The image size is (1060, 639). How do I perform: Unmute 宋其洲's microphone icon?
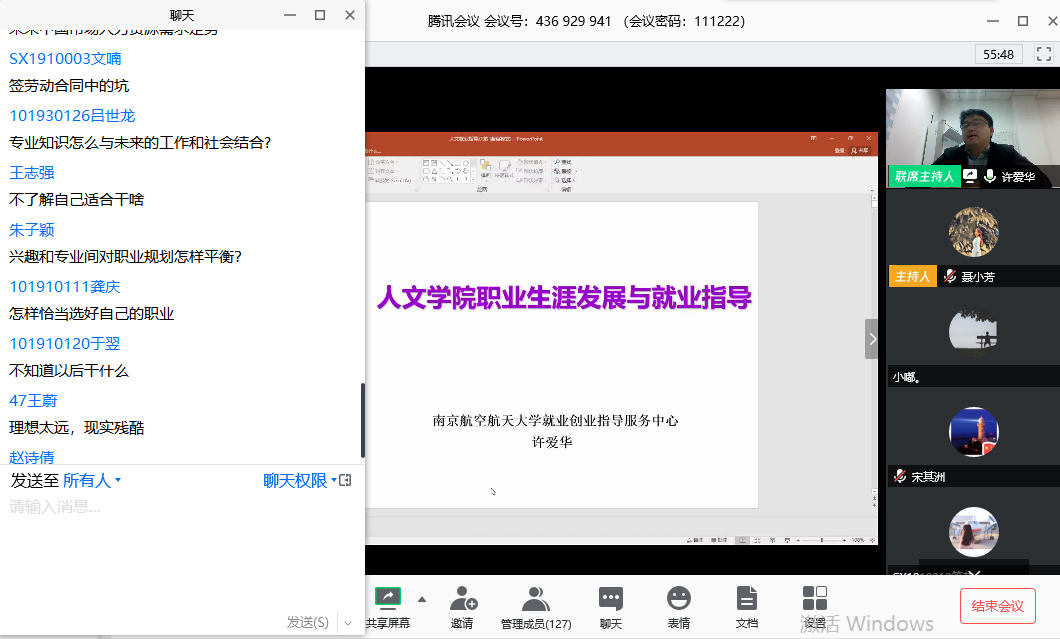click(900, 477)
